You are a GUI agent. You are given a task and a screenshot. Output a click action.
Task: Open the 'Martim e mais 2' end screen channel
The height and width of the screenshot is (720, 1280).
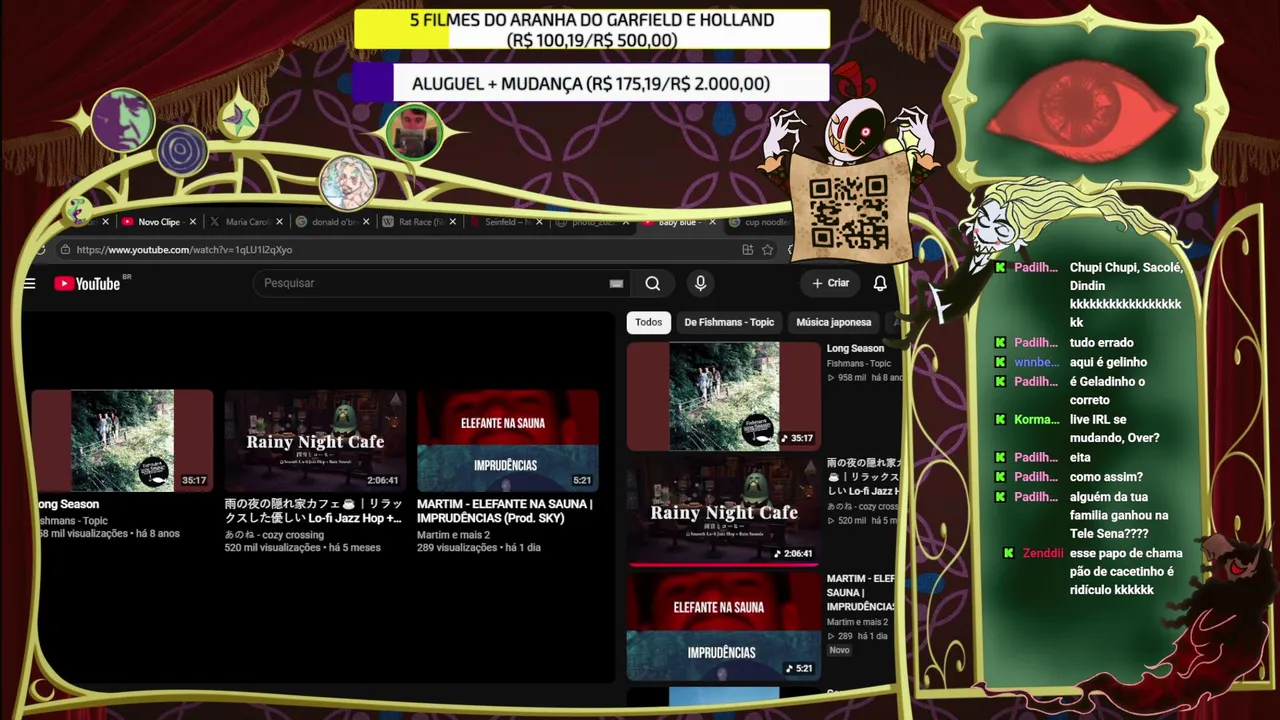click(x=453, y=535)
